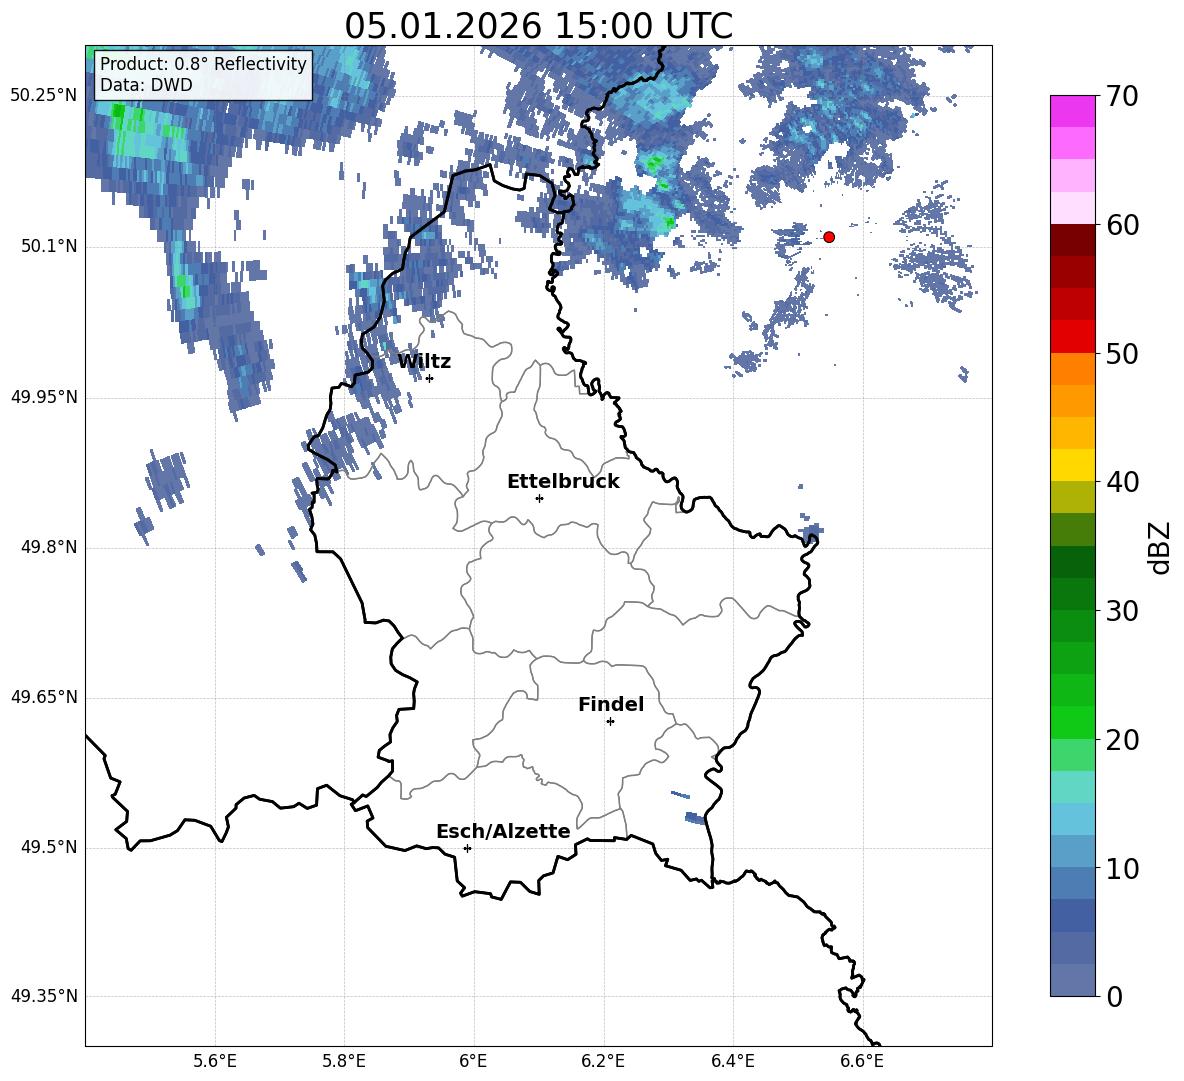Screen dimensions: 1184x1081
Task: Click the 50.25°N latitude label
Action: click(44, 96)
